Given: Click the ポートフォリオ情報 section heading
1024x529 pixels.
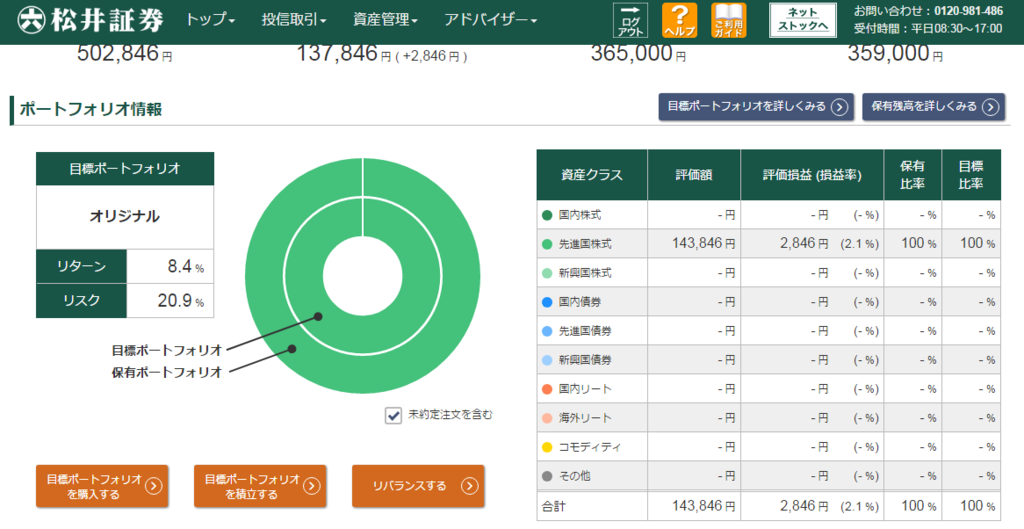Looking at the screenshot, I should click(91, 109).
